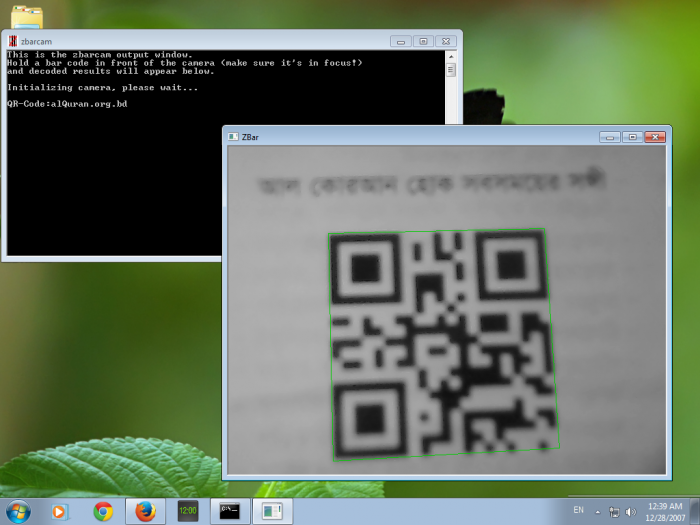The width and height of the screenshot is (700, 525).
Task: Open the network status tray icon
Action: coord(614,512)
